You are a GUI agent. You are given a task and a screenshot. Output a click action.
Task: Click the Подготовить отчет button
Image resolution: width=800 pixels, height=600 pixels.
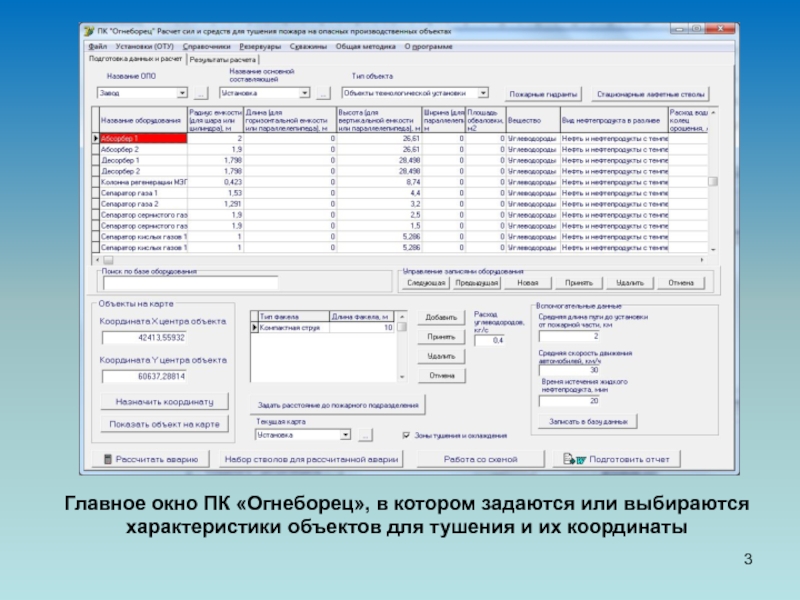click(616, 459)
